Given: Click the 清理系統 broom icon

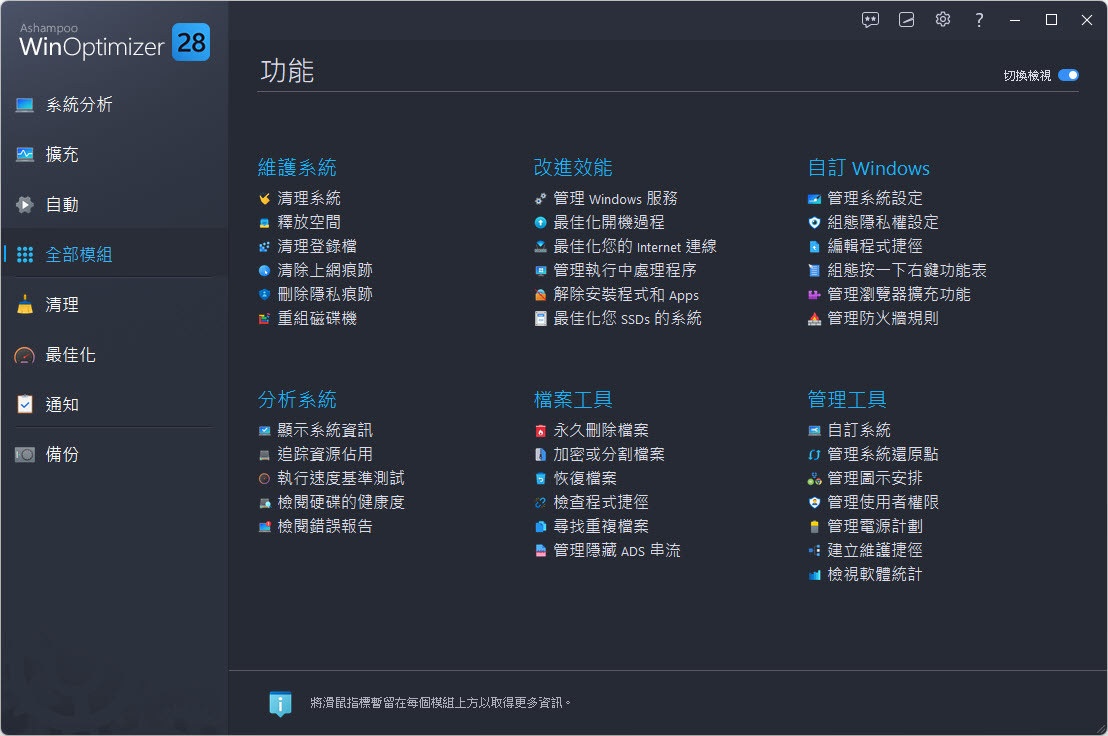Looking at the screenshot, I should pos(264,199).
